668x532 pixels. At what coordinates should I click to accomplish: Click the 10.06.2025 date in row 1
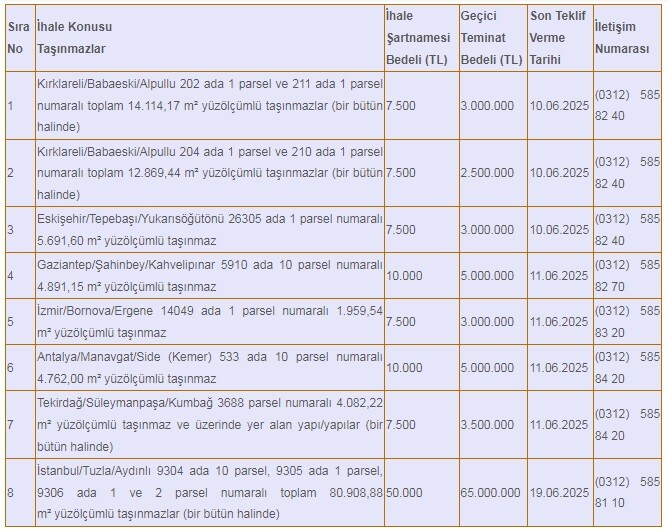click(x=559, y=105)
